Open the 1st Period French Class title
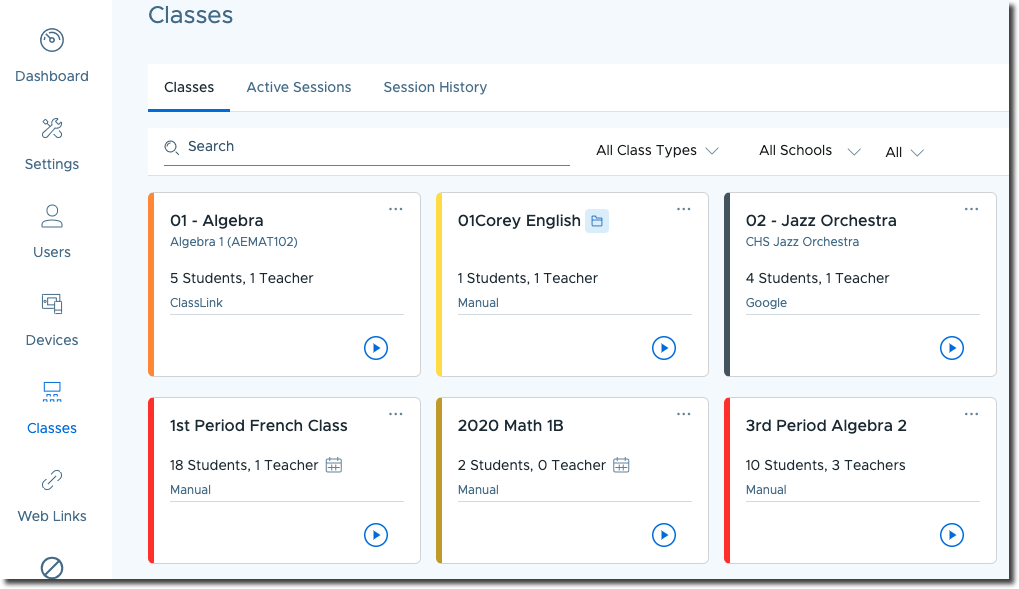This screenshot has width=1019, height=589. click(259, 426)
